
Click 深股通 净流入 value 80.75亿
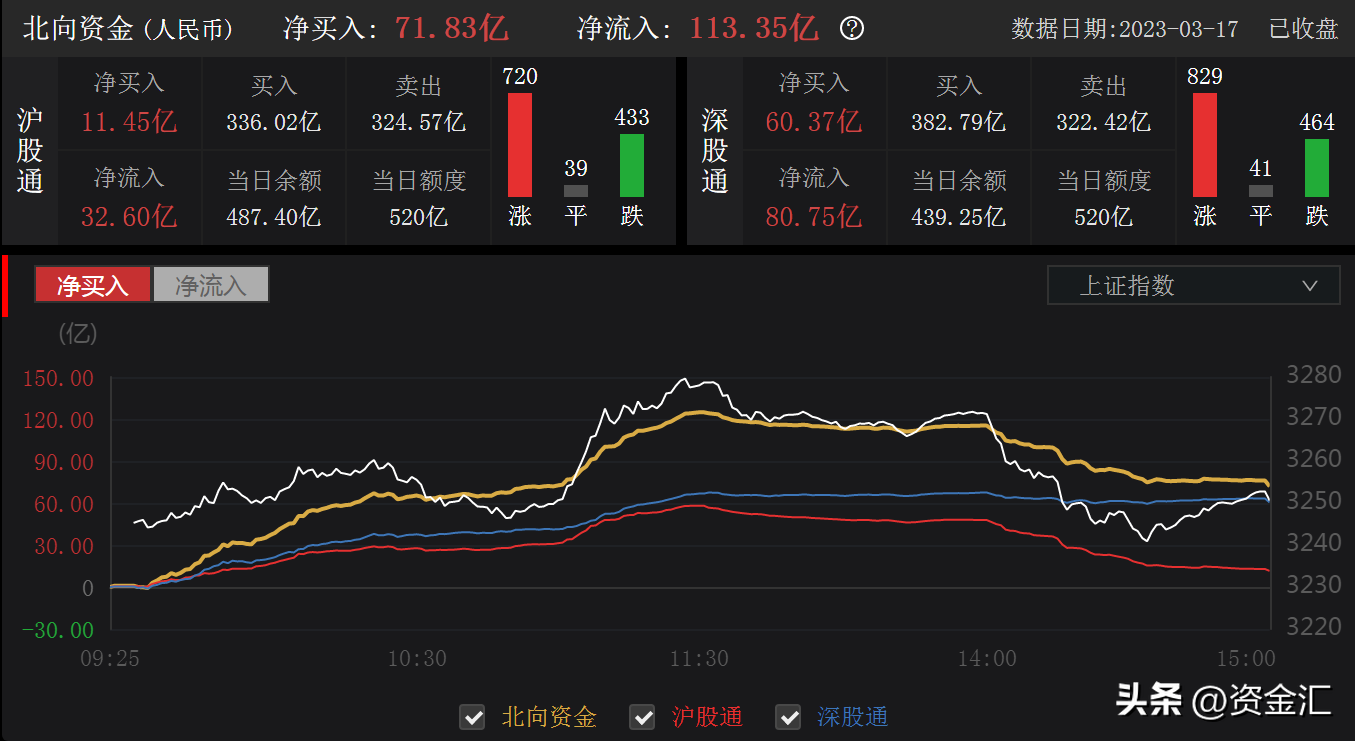click(x=814, y=215)
